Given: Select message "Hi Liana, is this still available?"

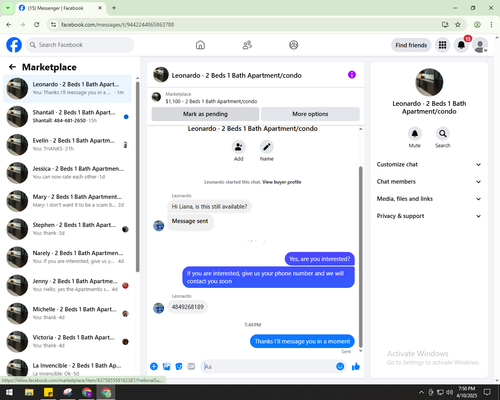Looking at the screenshot, I should pyautogui.click(x=209, y=207).
